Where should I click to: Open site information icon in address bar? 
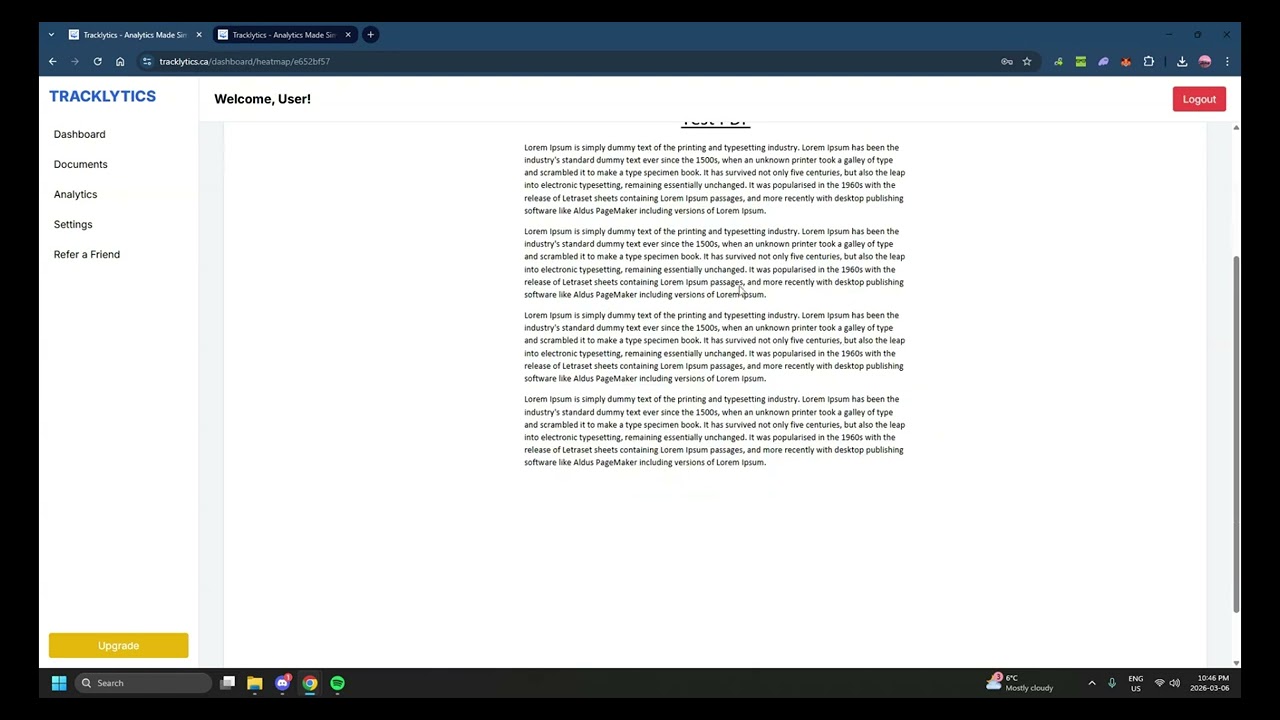point(147,61)
